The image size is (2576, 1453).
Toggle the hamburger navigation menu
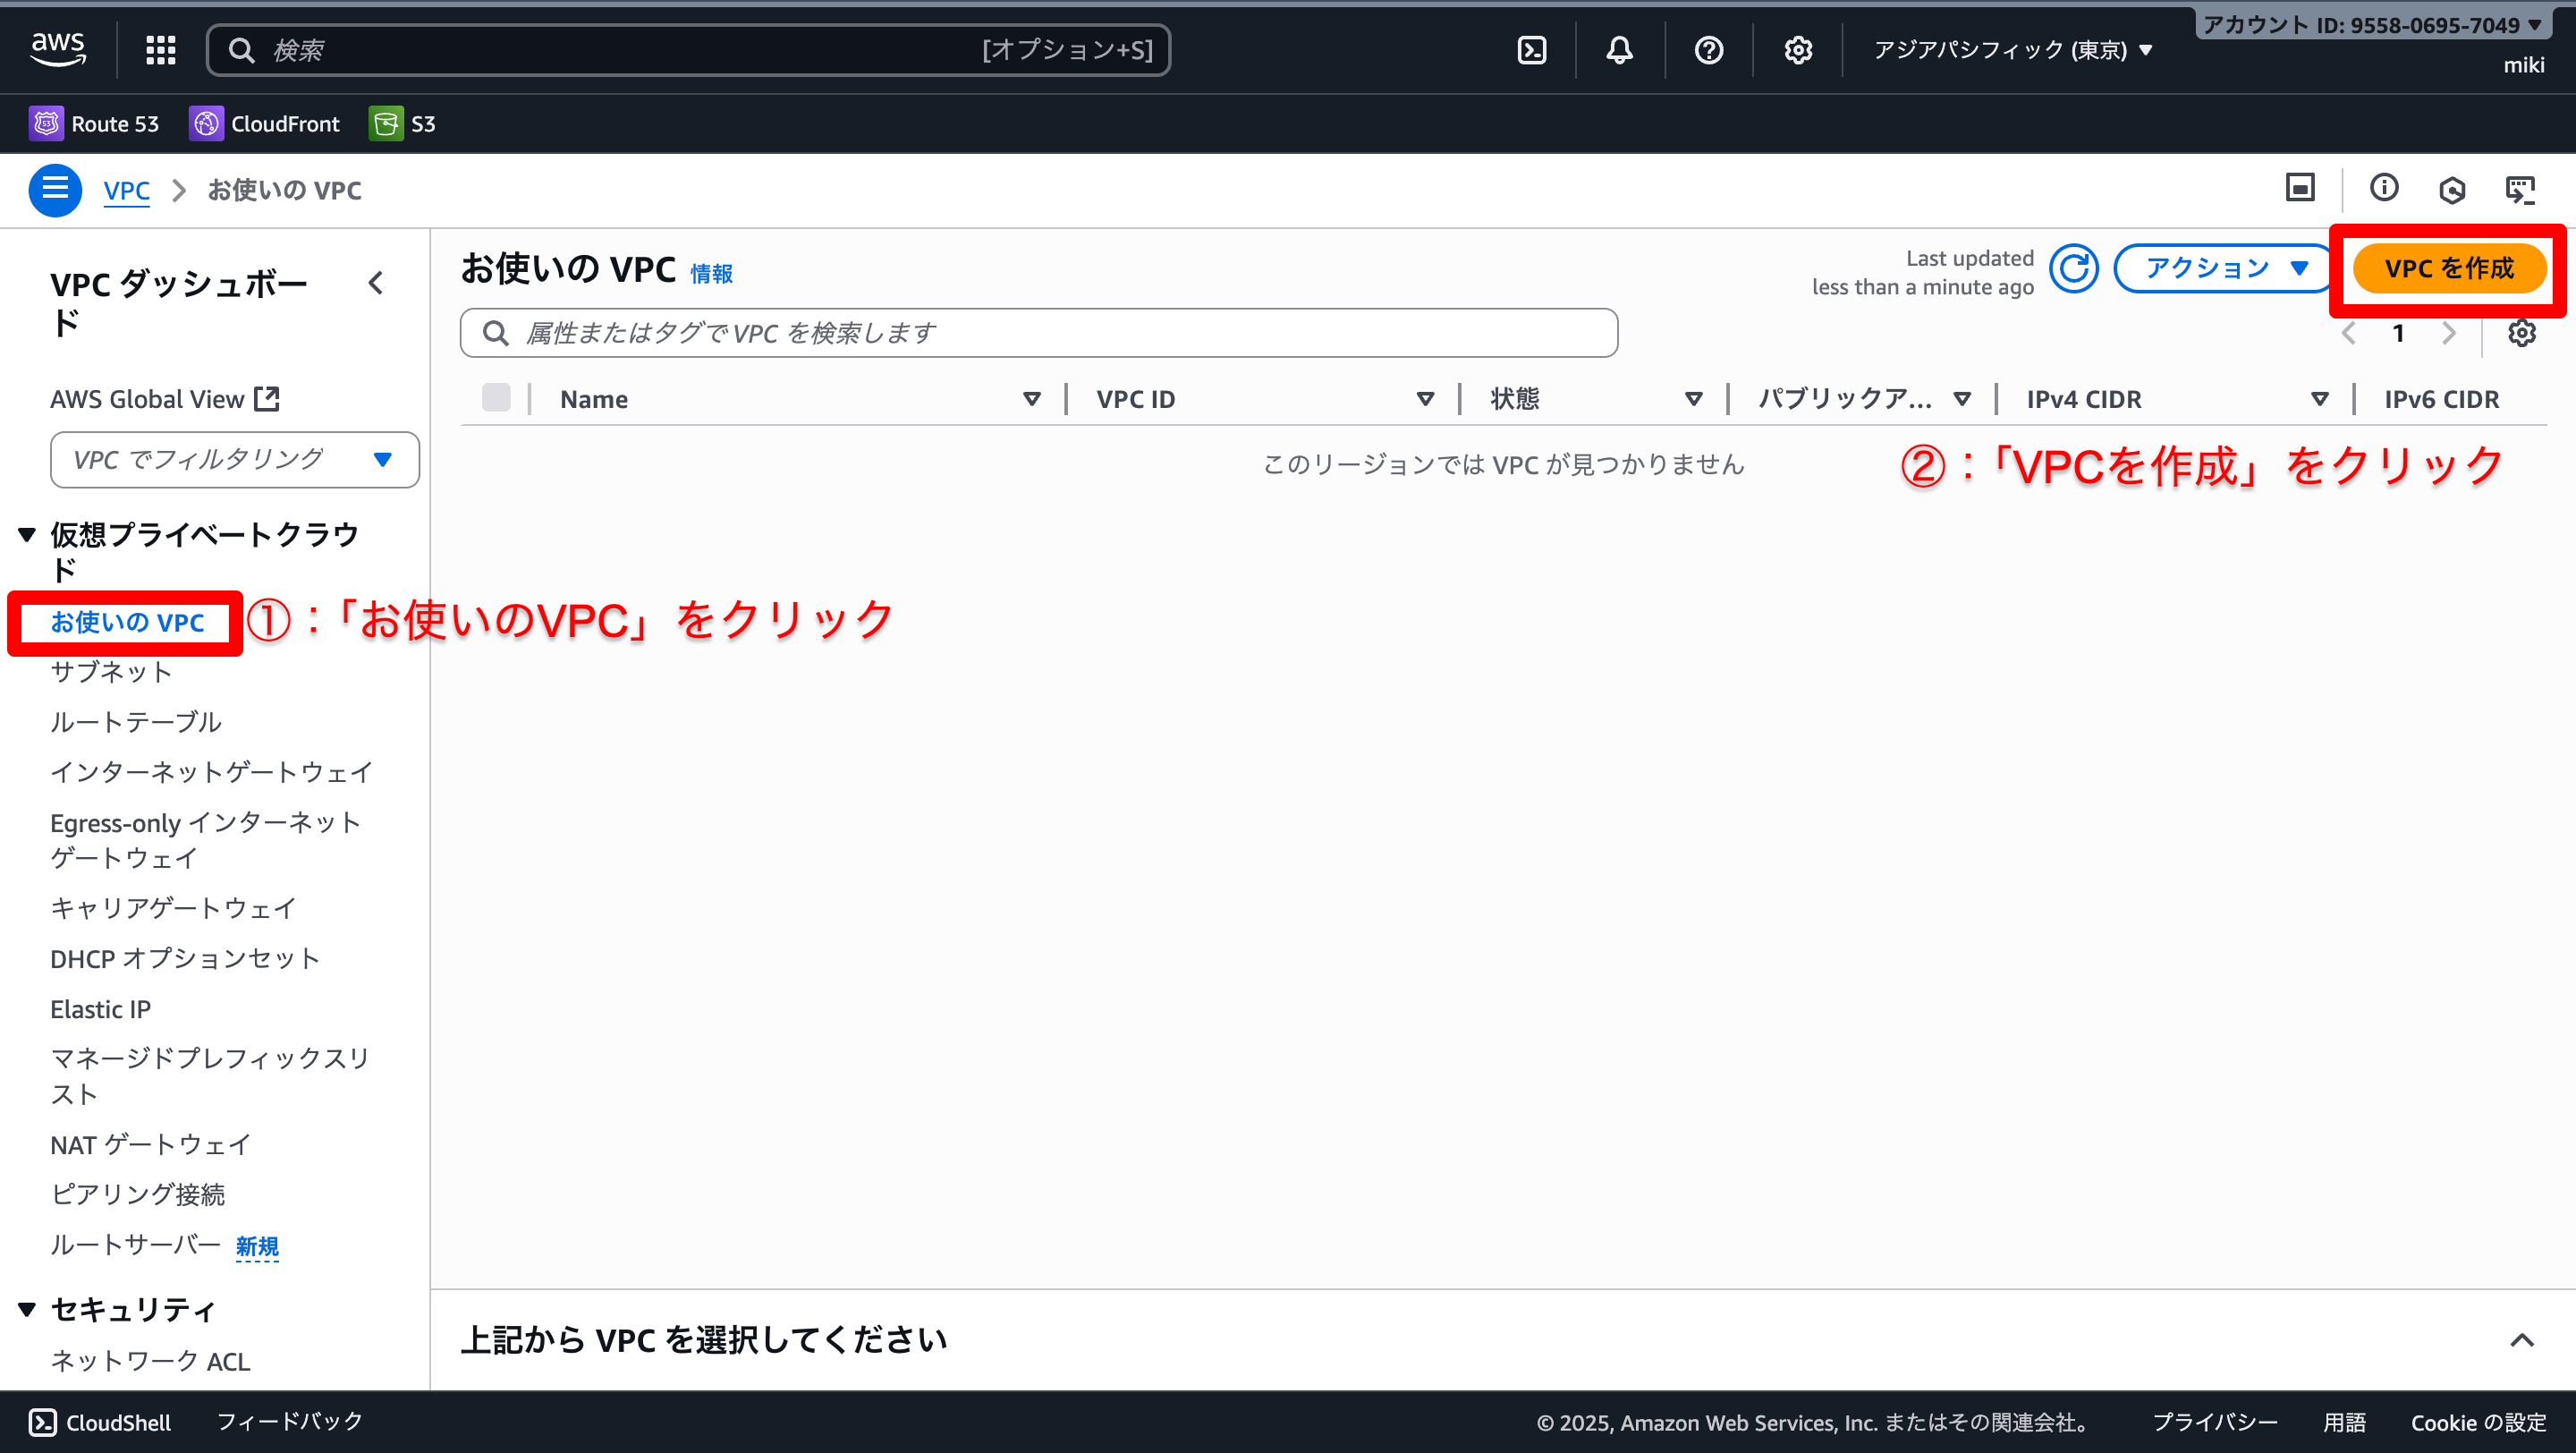(55, 190)
